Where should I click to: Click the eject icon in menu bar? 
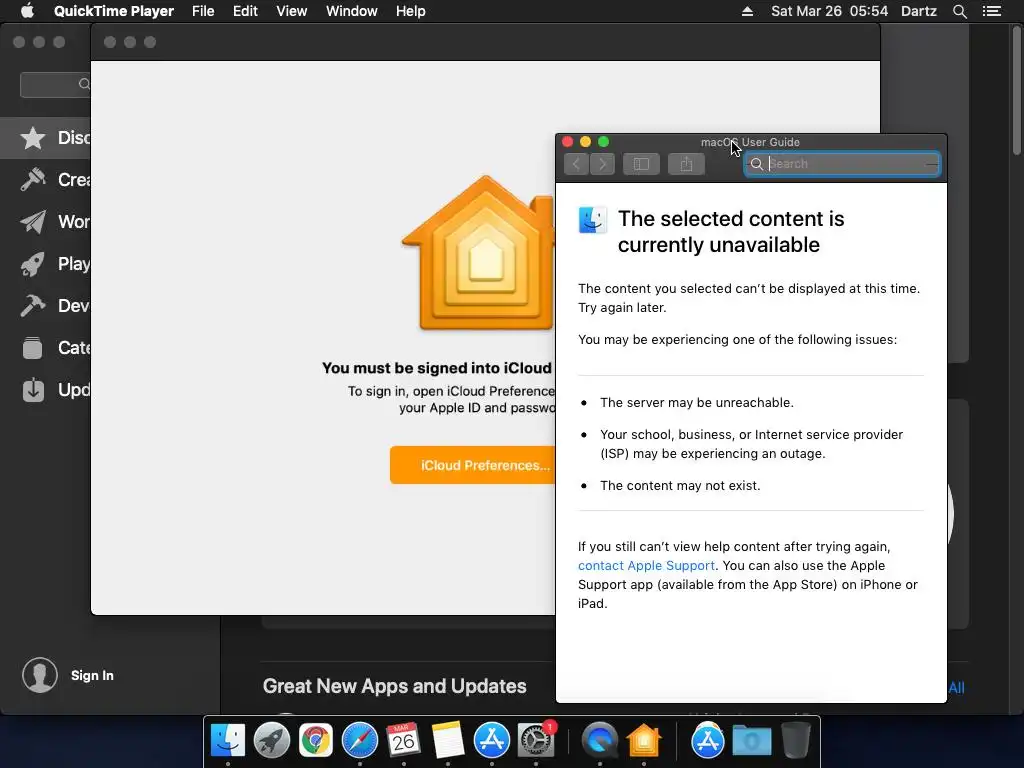coord(748,11)
